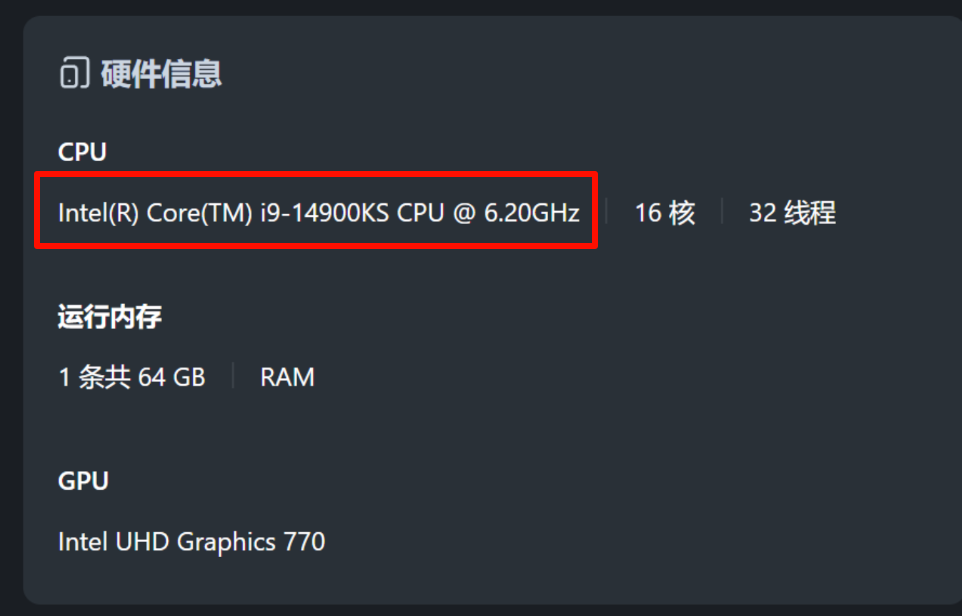Click the divider between CPU name and 16 核
Viewport: 962px width, 616px height.
[x=607, y=212]
